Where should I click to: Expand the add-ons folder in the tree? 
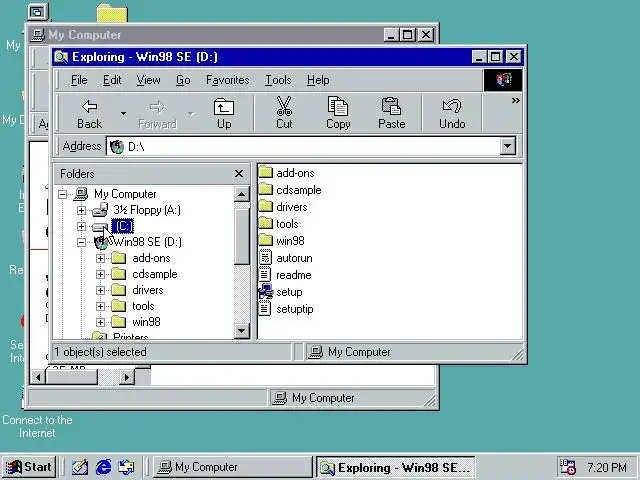(x=100, y=258)
